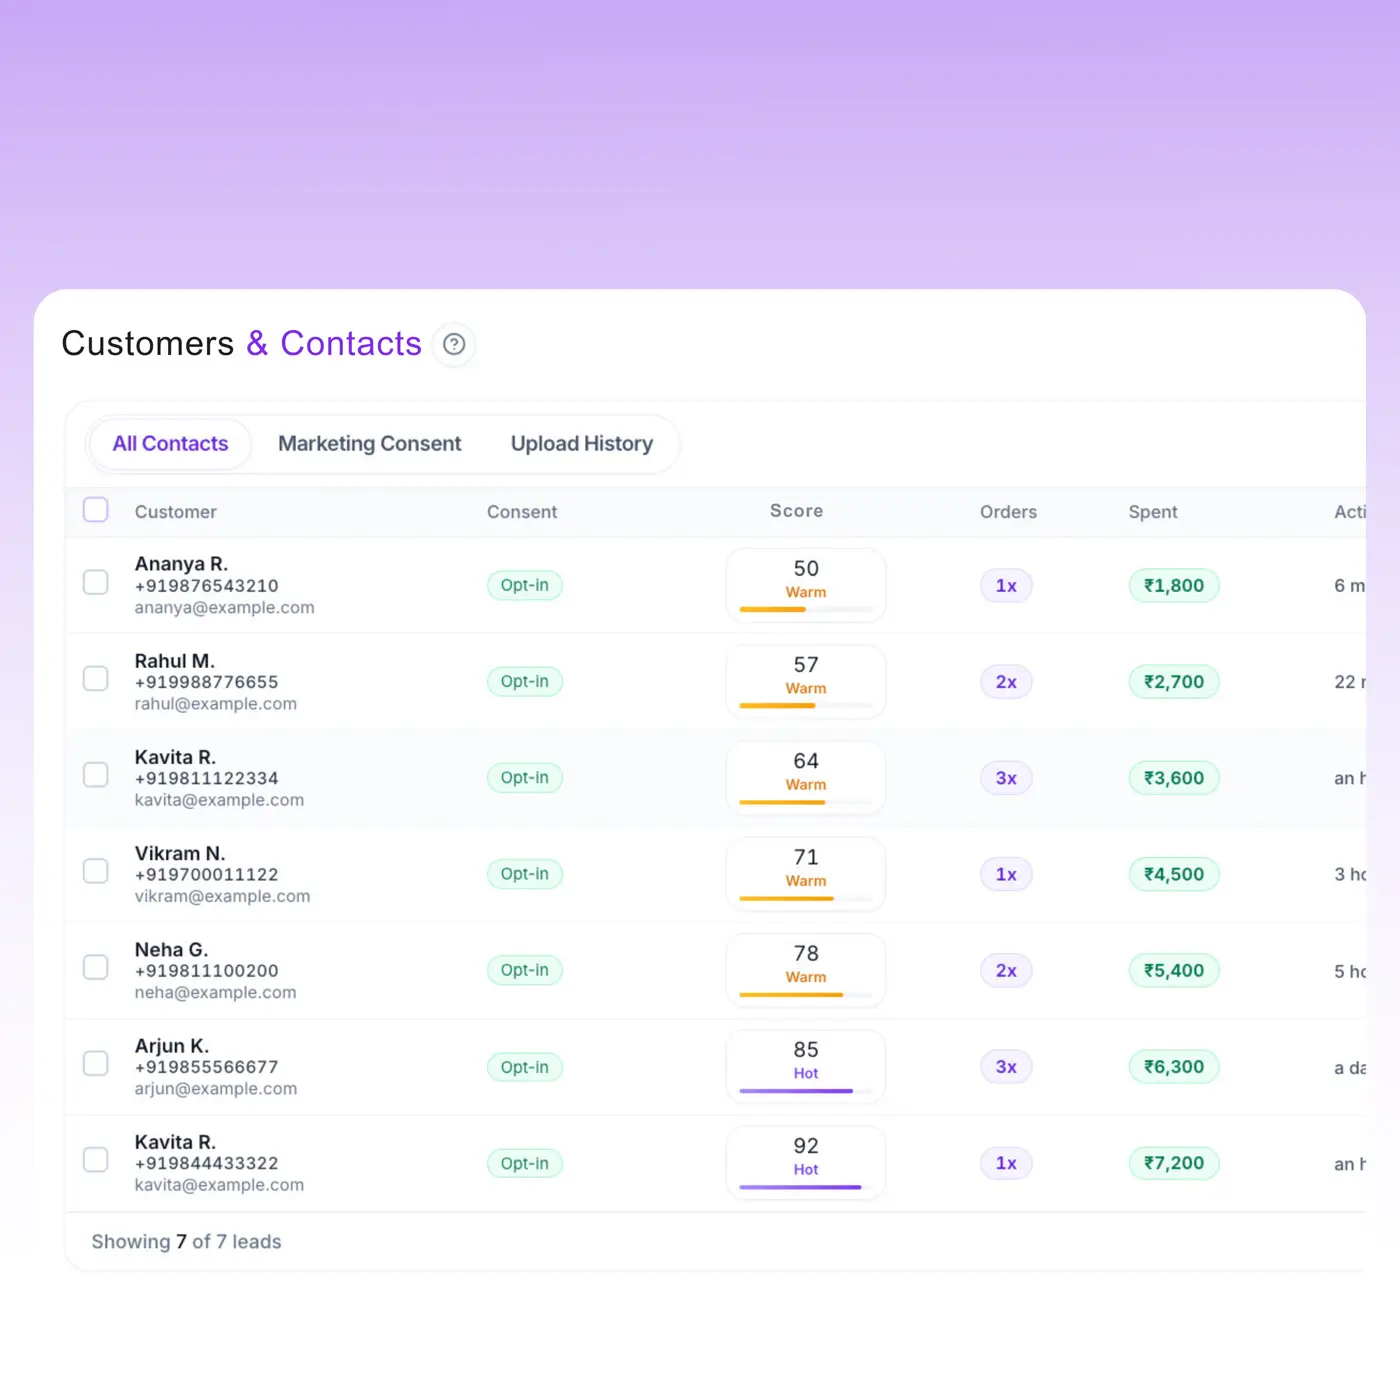Click the 1x orders badge for Ananya R.
This screenshot has width=1400, height=1400.
point(1006,586)
